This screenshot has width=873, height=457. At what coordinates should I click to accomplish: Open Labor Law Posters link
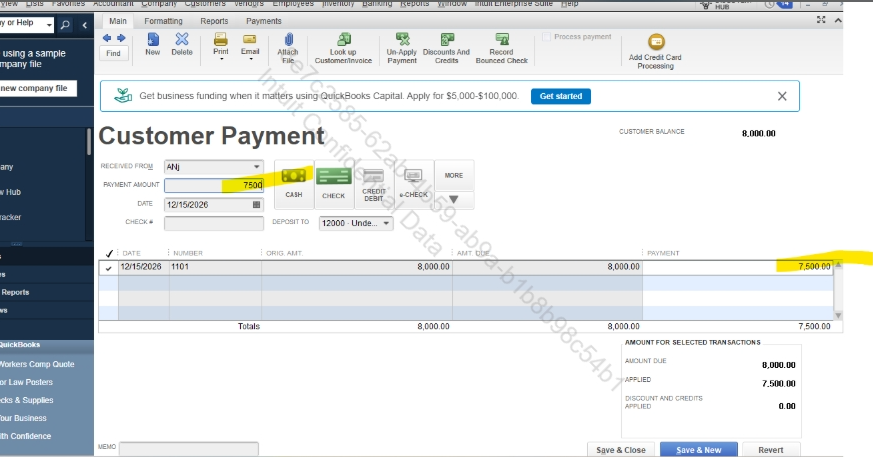26,382
